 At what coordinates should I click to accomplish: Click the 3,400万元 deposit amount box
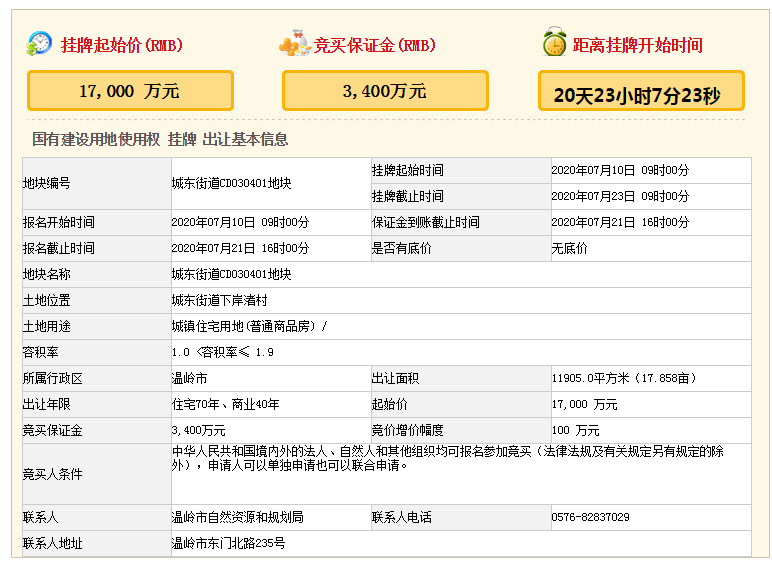point(385,91)
